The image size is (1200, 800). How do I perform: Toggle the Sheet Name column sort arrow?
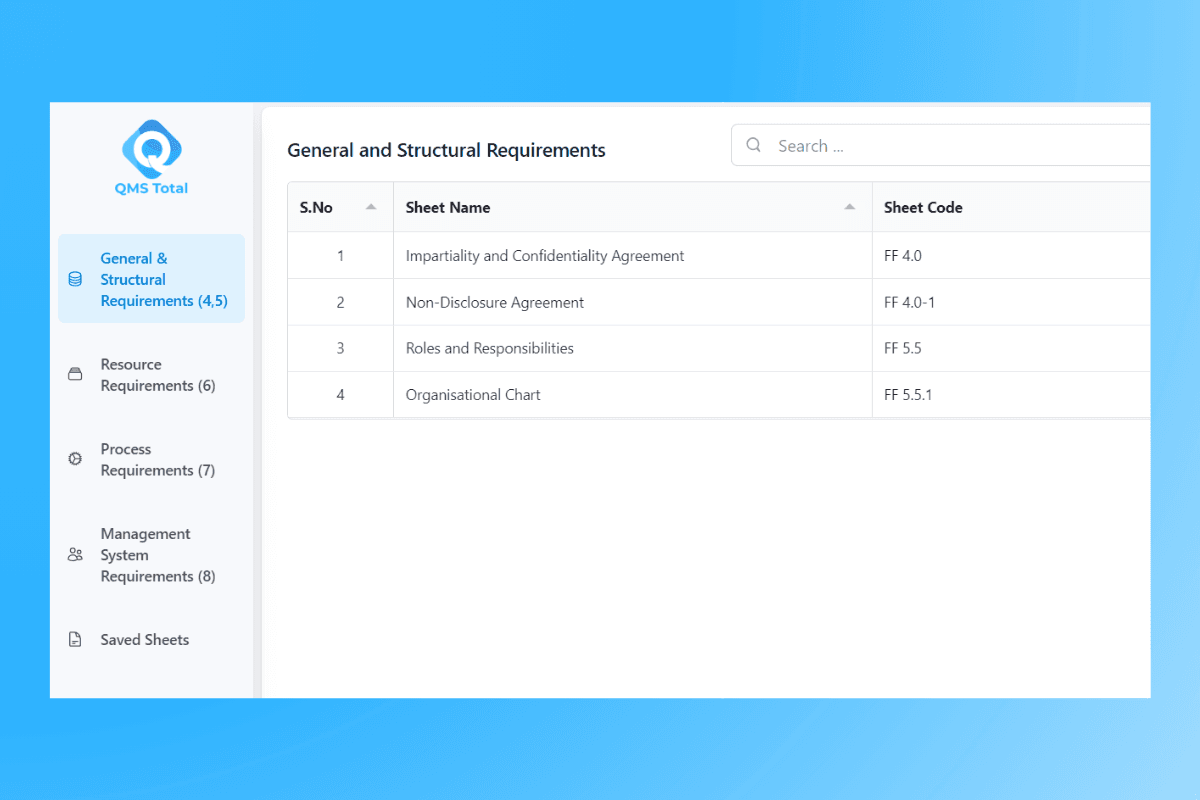click(850, 205)
